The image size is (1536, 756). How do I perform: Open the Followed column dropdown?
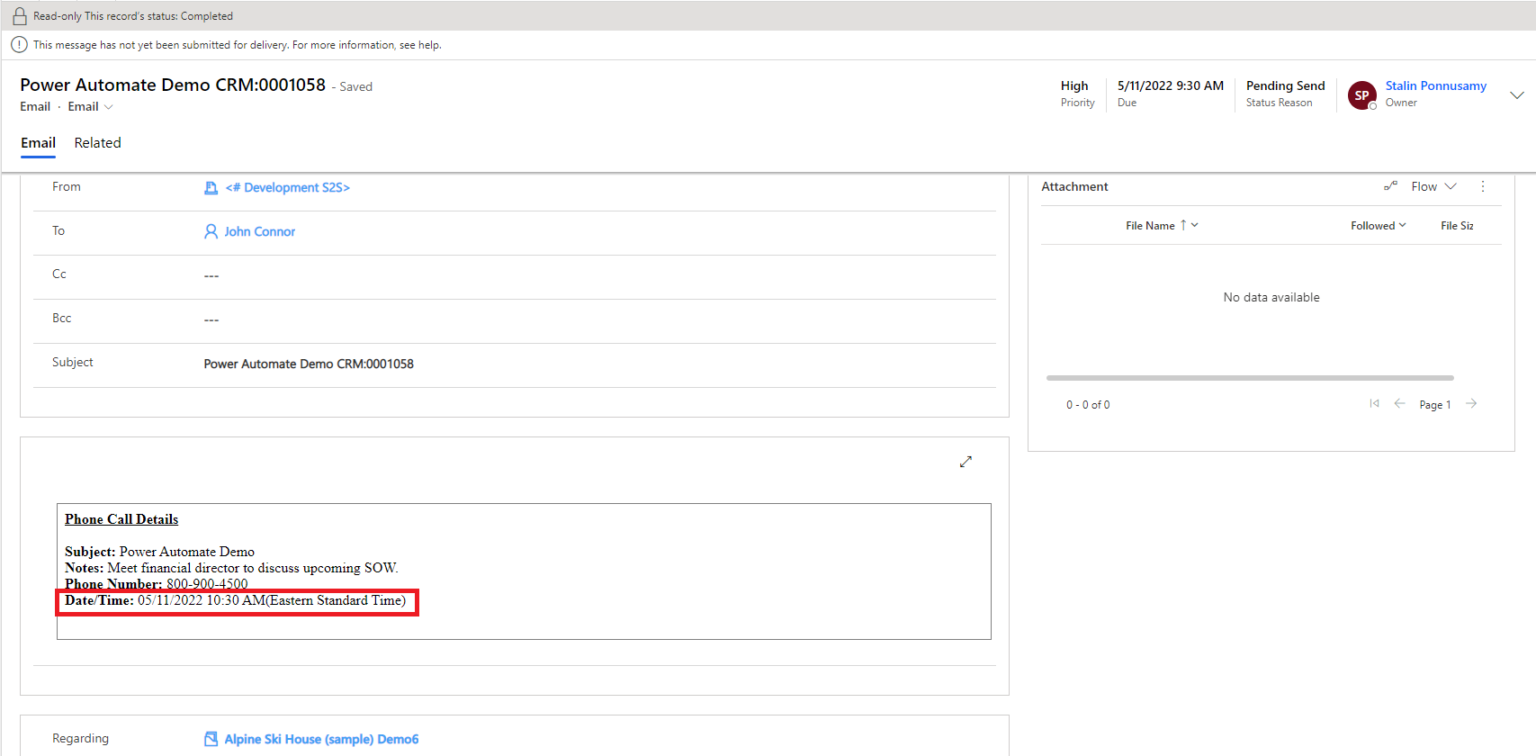(x=1402, y=225)
